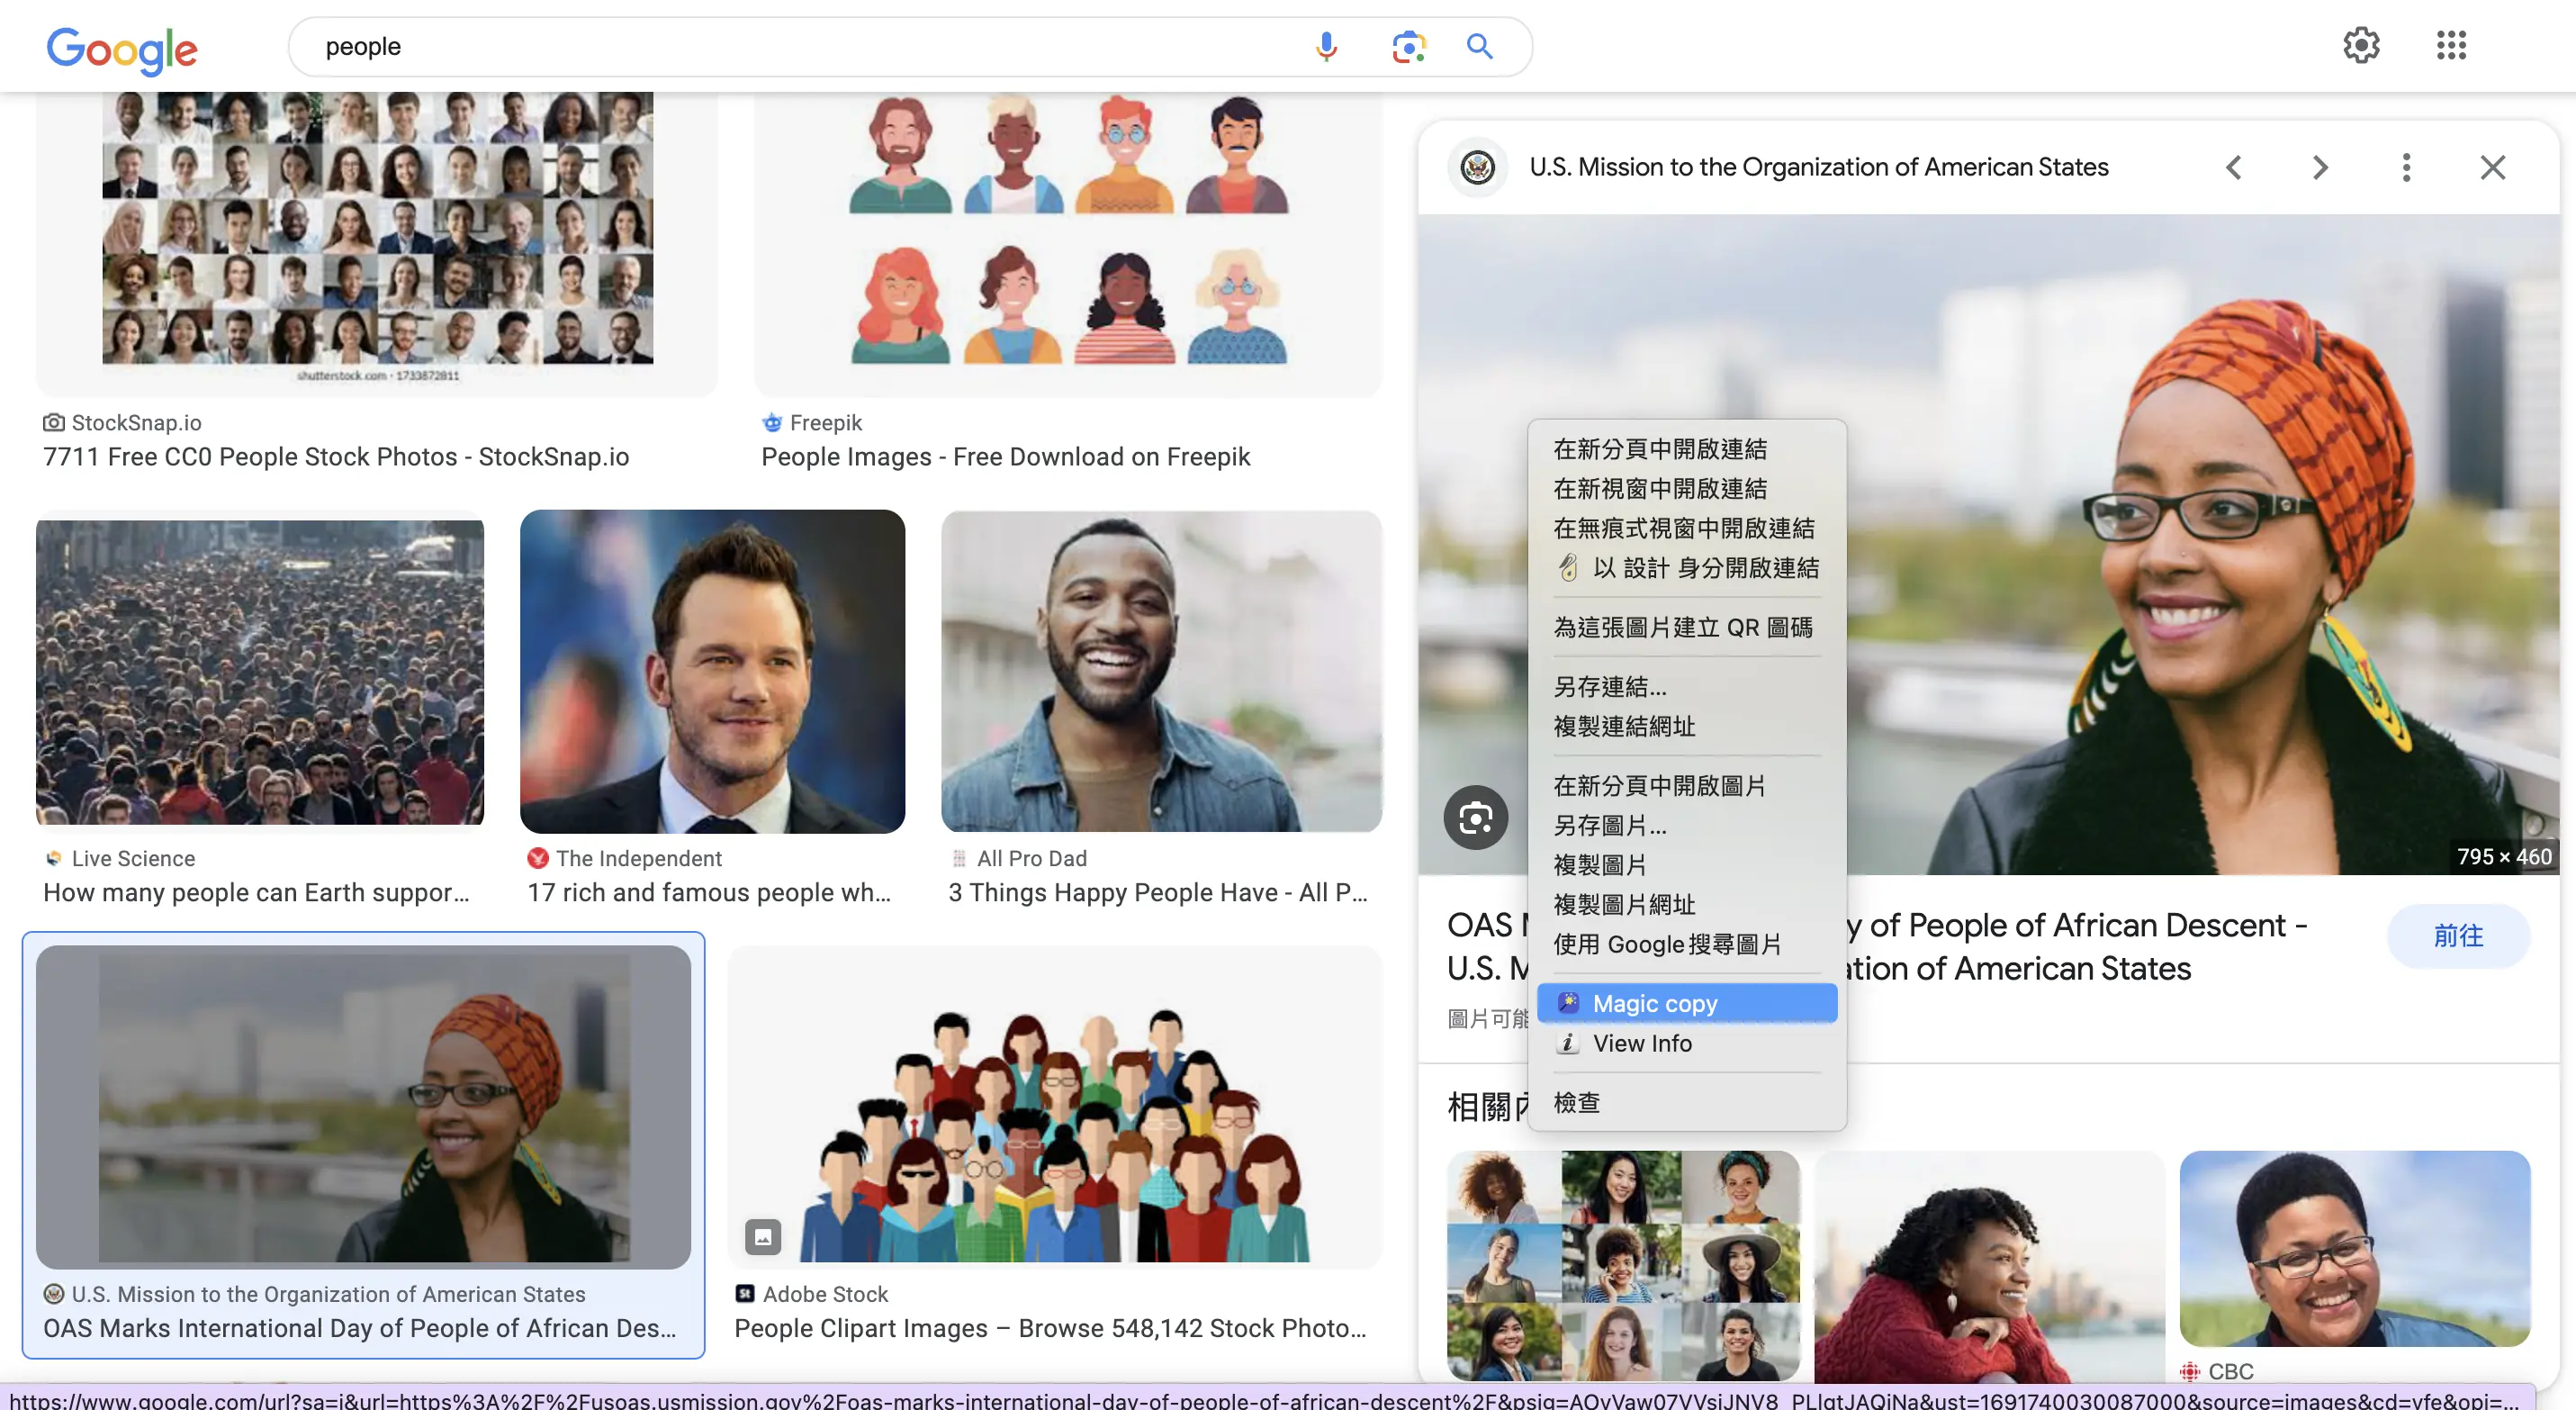Select 在新視窗中開啟連結 from context menu
Screen dimensions: 2576x1410
[1686, 489]
